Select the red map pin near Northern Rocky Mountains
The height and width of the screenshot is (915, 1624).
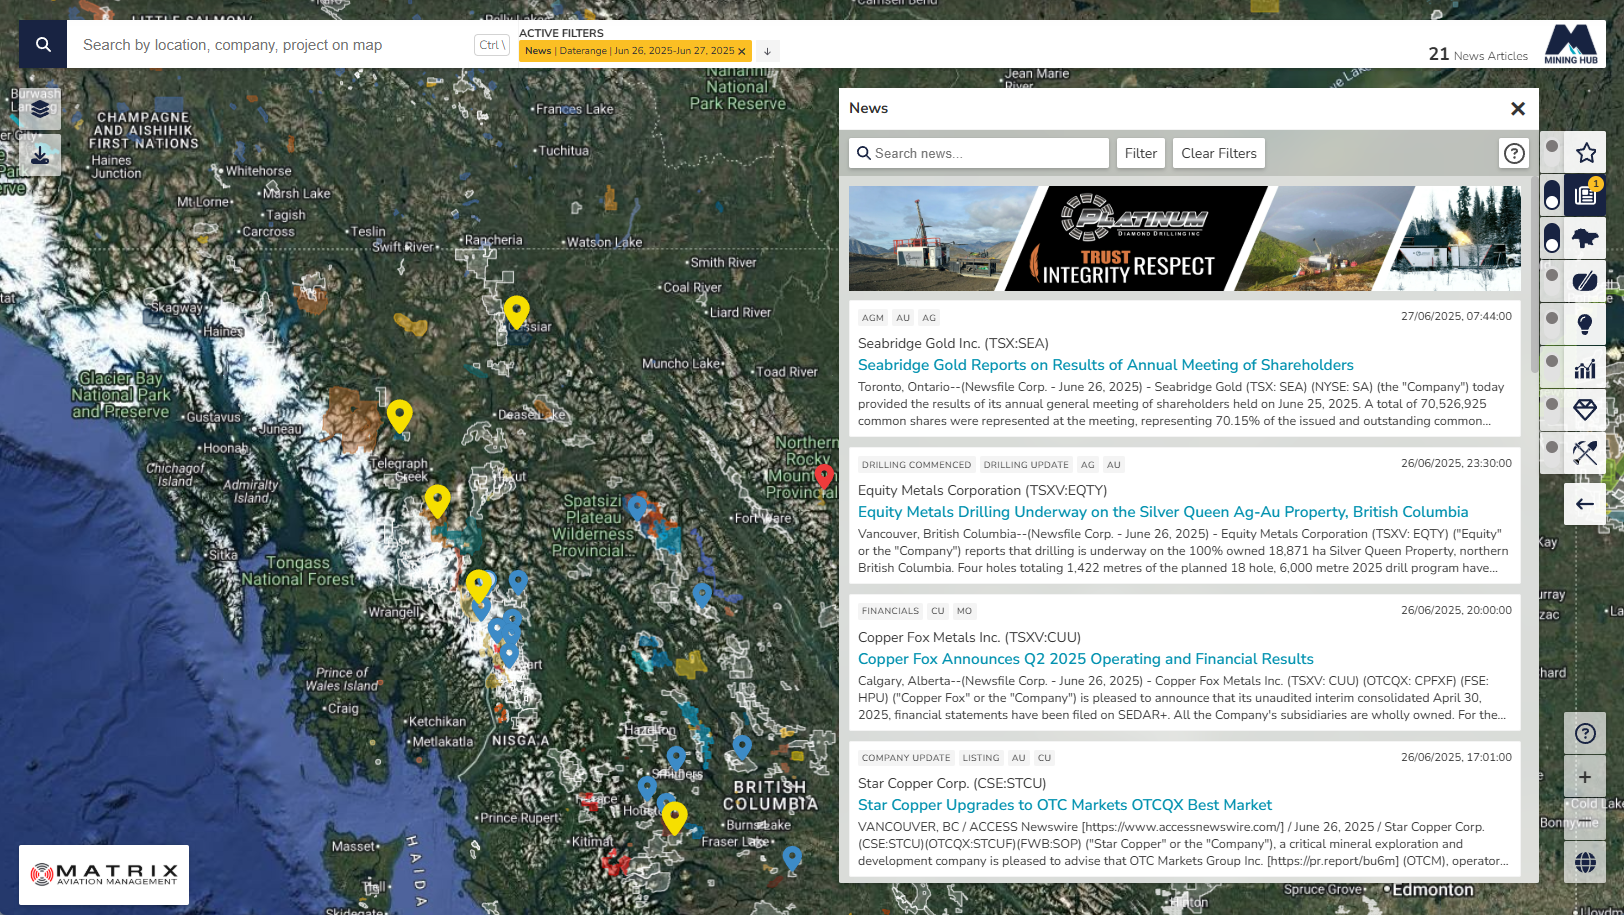click(x=824, y=476)
